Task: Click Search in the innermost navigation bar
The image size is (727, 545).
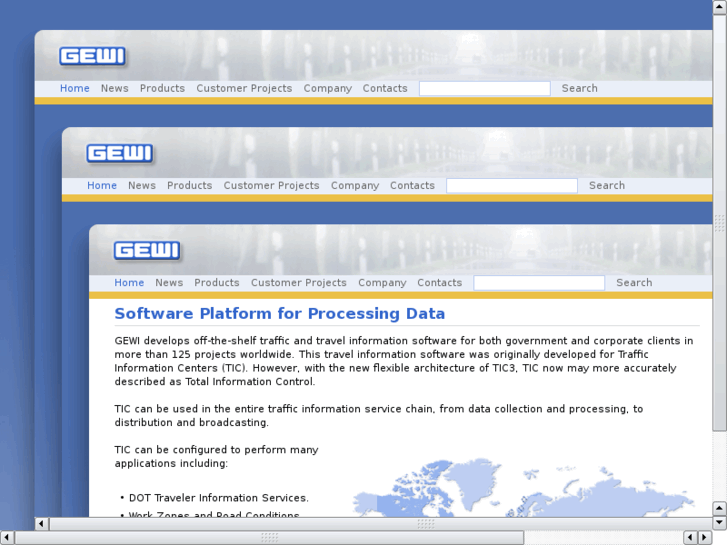Action: point(634,282)
